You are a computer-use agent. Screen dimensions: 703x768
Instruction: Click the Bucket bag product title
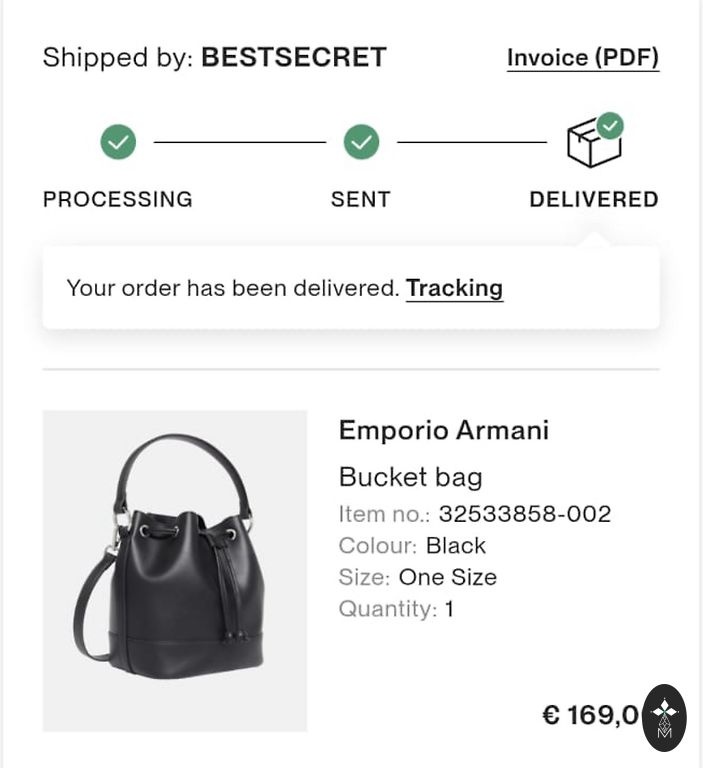(410, 476)
